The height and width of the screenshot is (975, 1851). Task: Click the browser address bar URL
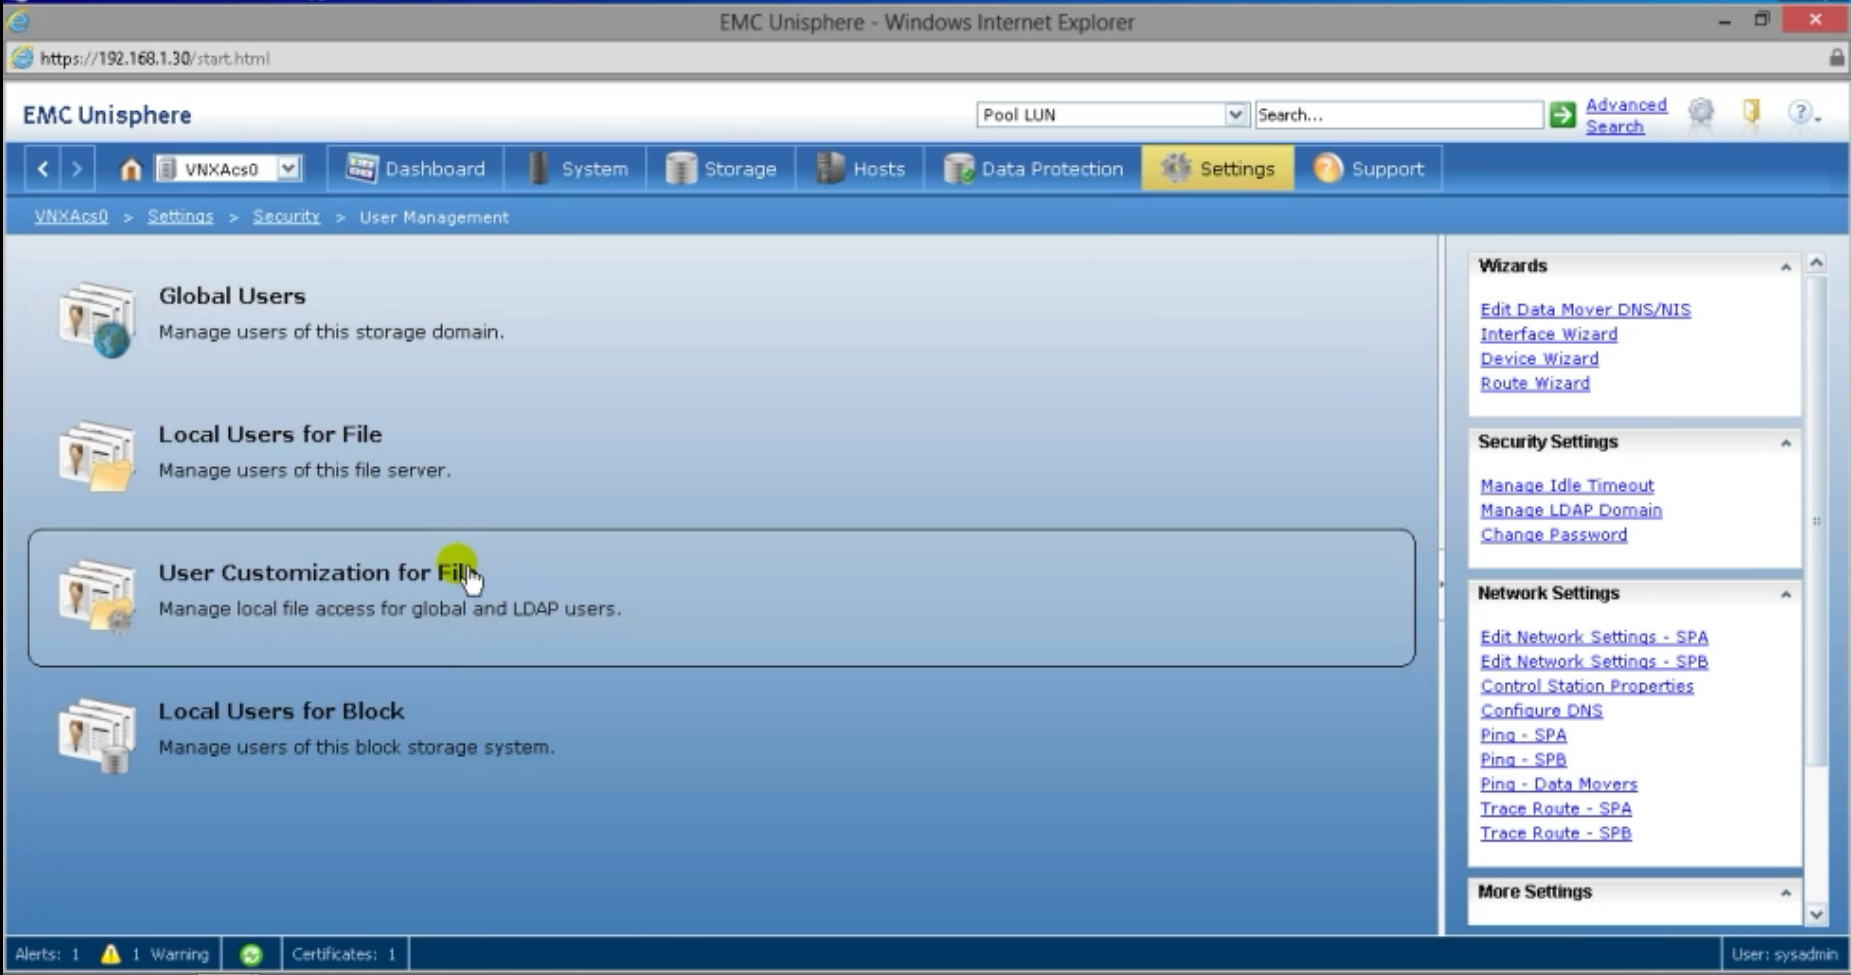click(155, 58)
